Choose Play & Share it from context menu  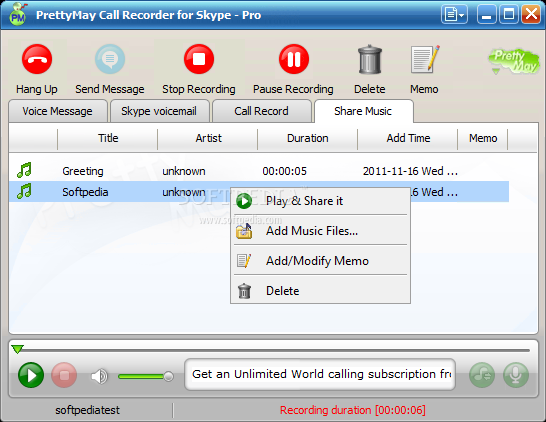pos(320,201)
